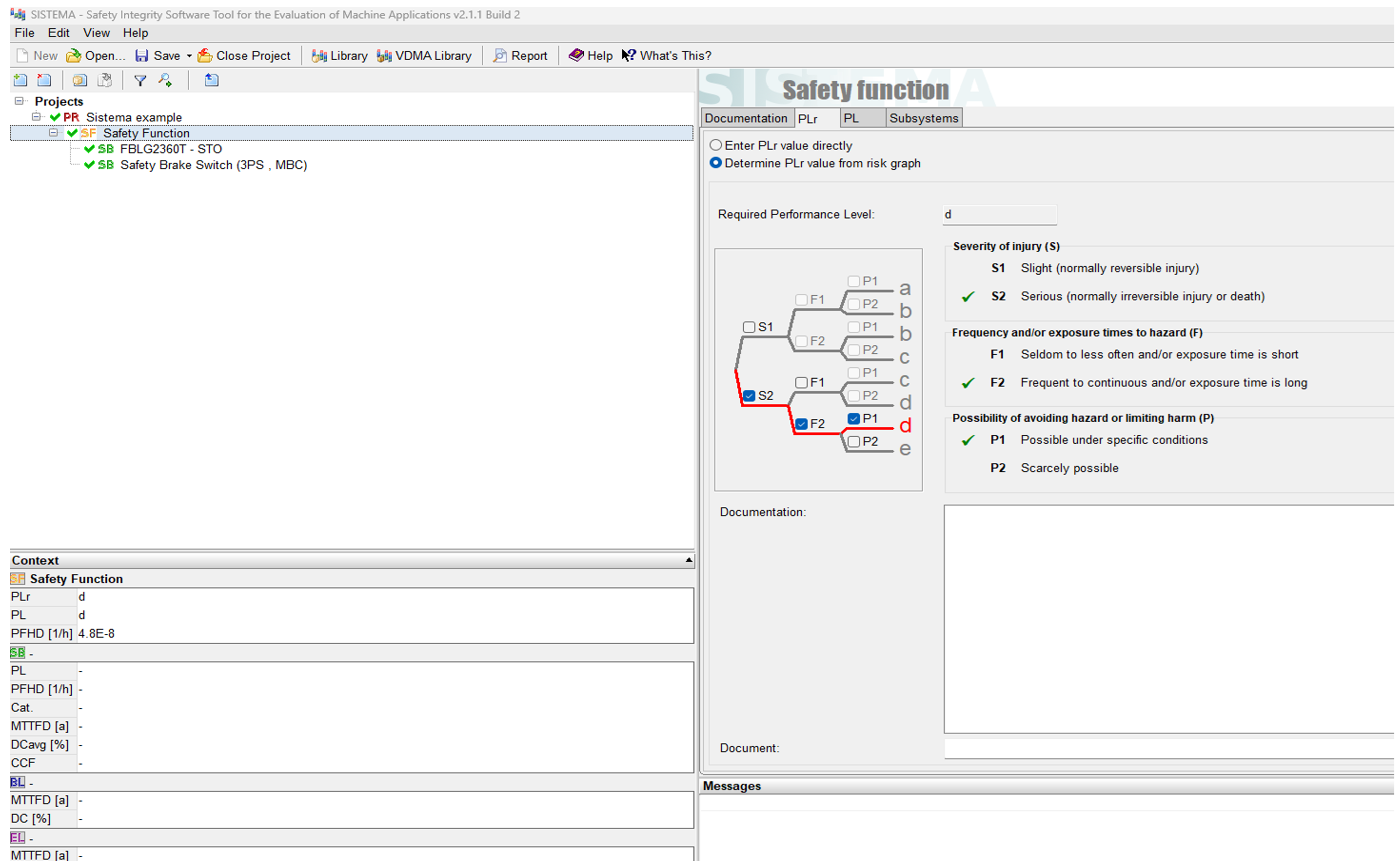This screenshot has width=1397, height=861.
Task: Click the red PR icon of Sistema example
Action: click(71, 117)
